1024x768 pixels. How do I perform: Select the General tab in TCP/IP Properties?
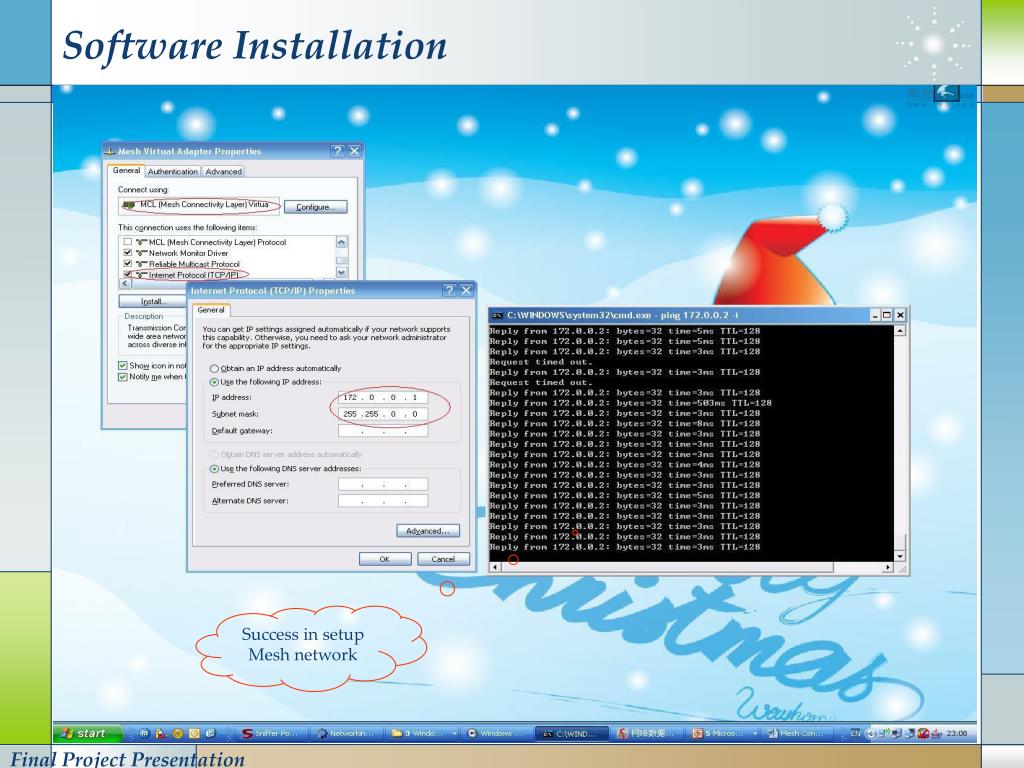[211, 310]
